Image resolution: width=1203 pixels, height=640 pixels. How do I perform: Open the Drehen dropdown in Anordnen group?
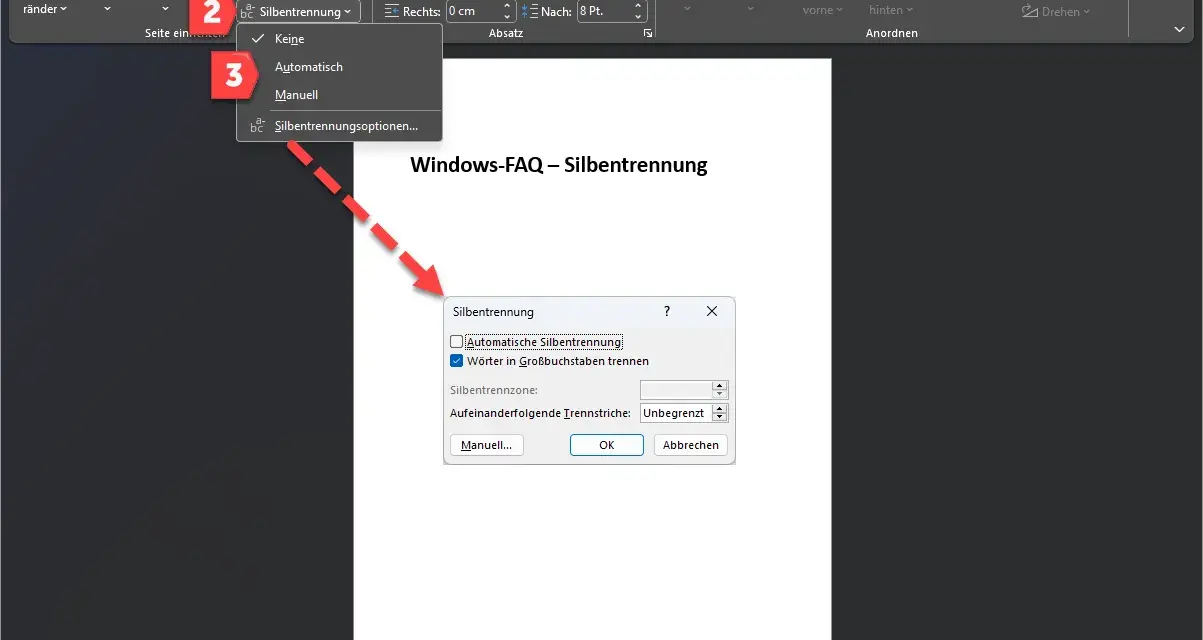coord(1056,11)
